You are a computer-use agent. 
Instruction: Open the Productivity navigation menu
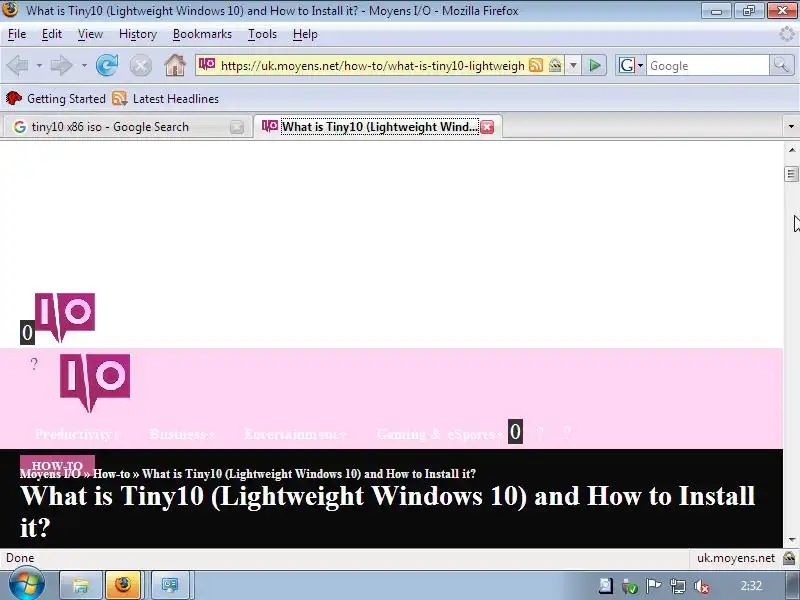point(77,435)
